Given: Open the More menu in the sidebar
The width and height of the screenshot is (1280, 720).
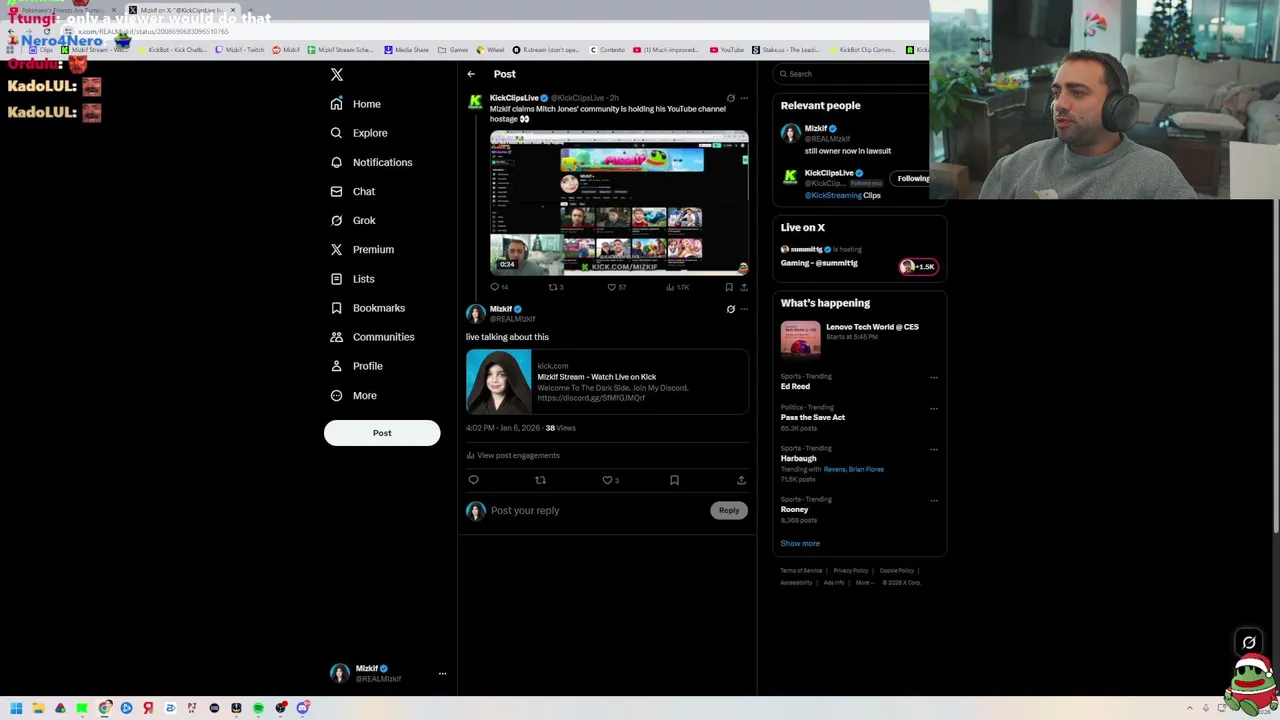Looking at the screenshot, I should (353, 395).
